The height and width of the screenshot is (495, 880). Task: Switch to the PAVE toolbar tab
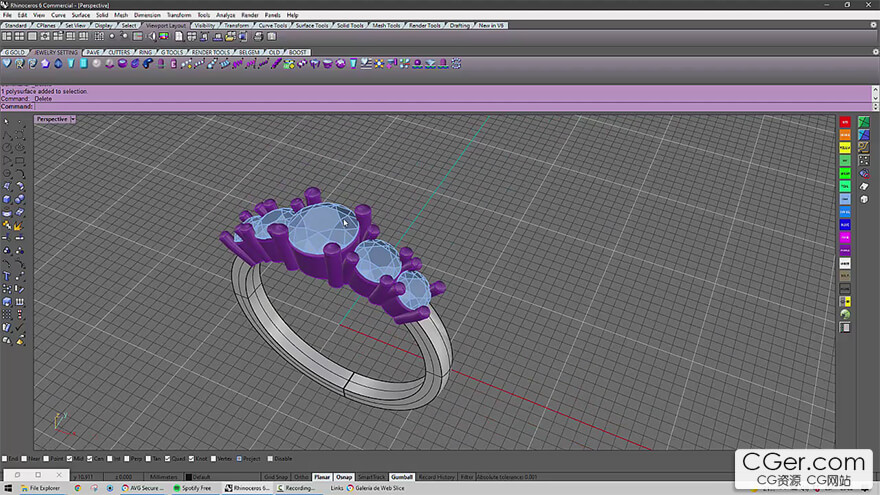[x=93, y=52]
